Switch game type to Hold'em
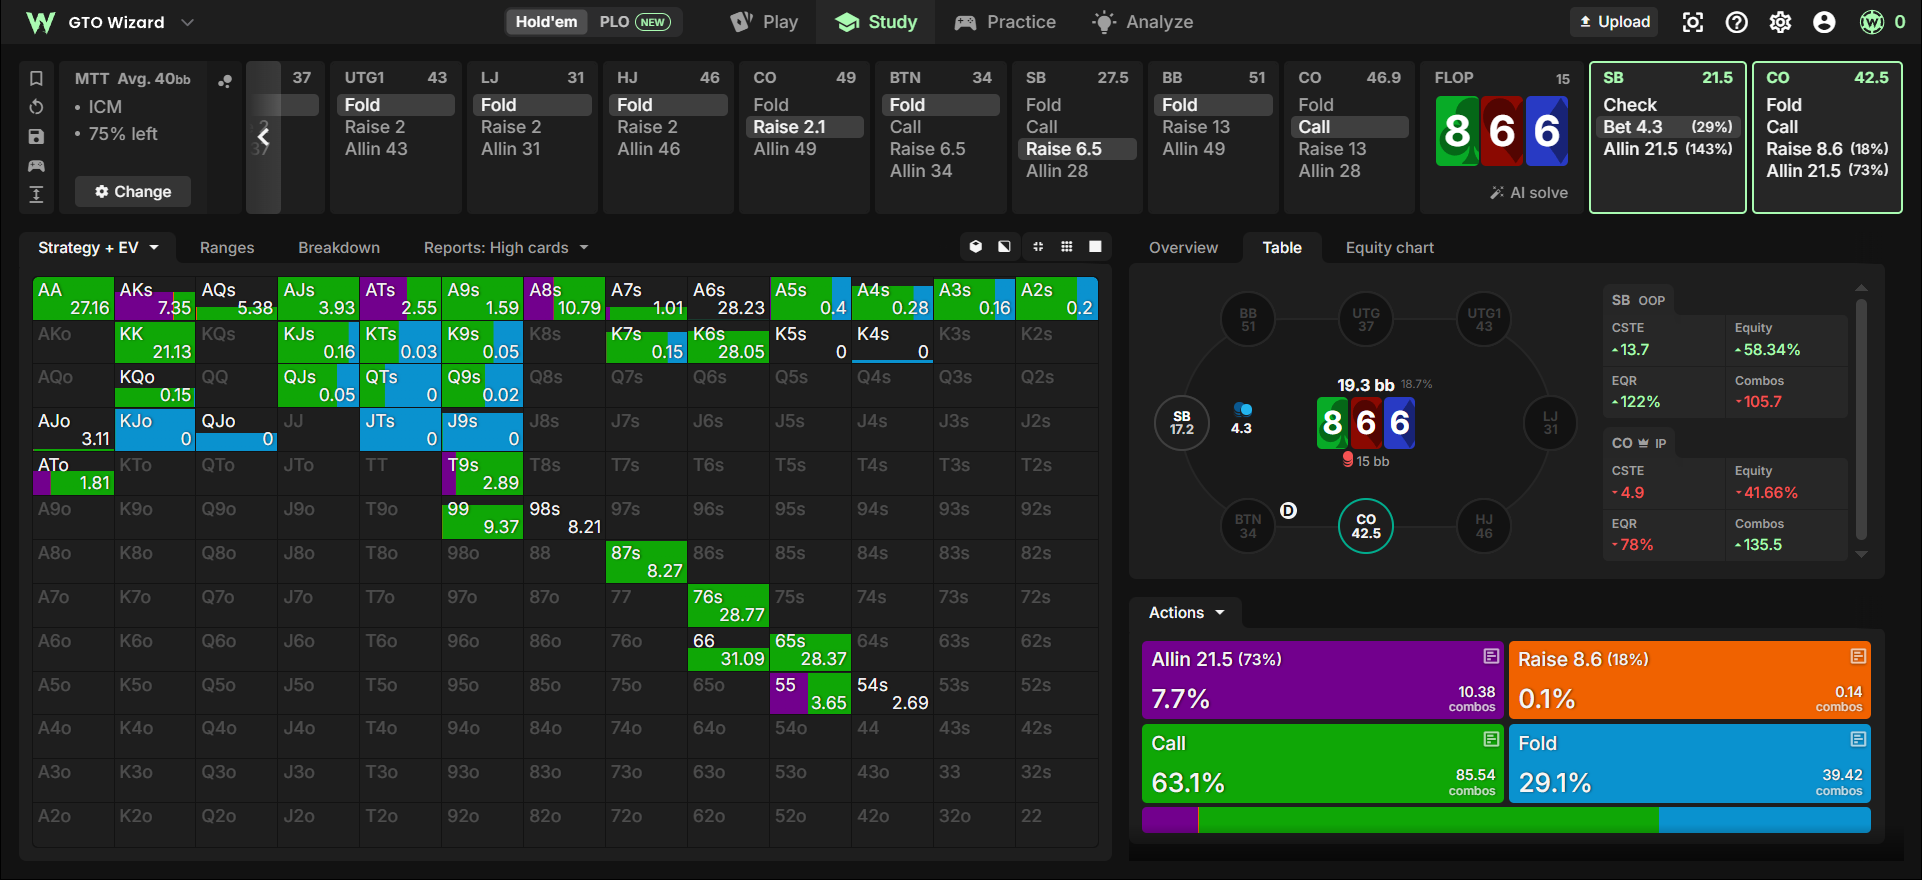 pos(546,22)
